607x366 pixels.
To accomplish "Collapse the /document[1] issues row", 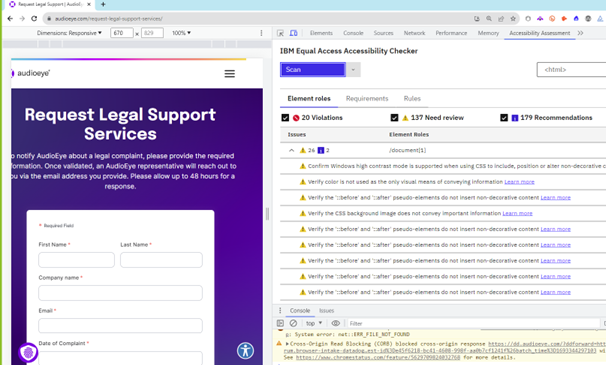I will click(291, 150).
